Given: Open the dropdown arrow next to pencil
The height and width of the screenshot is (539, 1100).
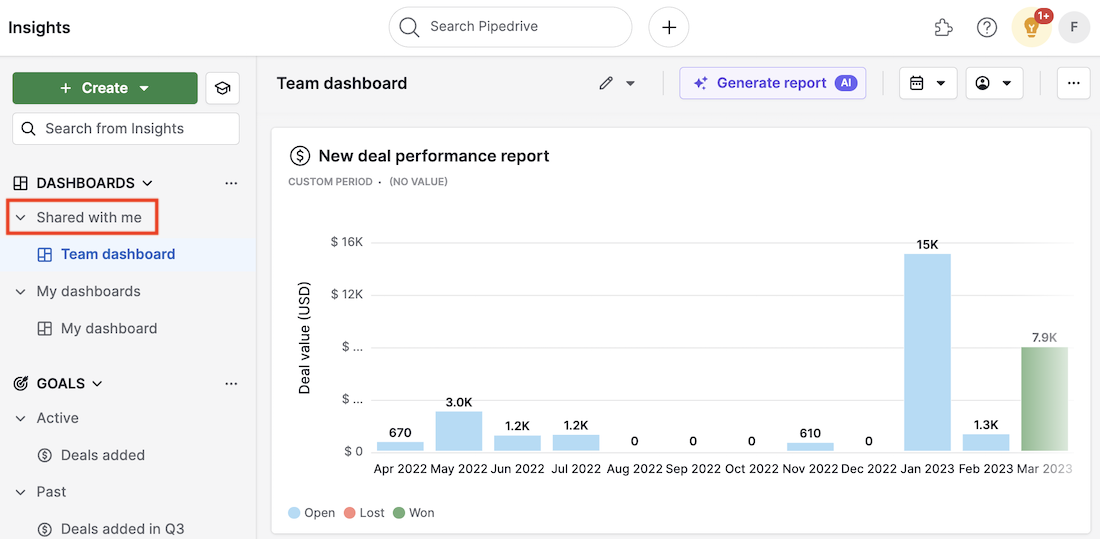Looking at the screenshot, I should click(630, 84).
